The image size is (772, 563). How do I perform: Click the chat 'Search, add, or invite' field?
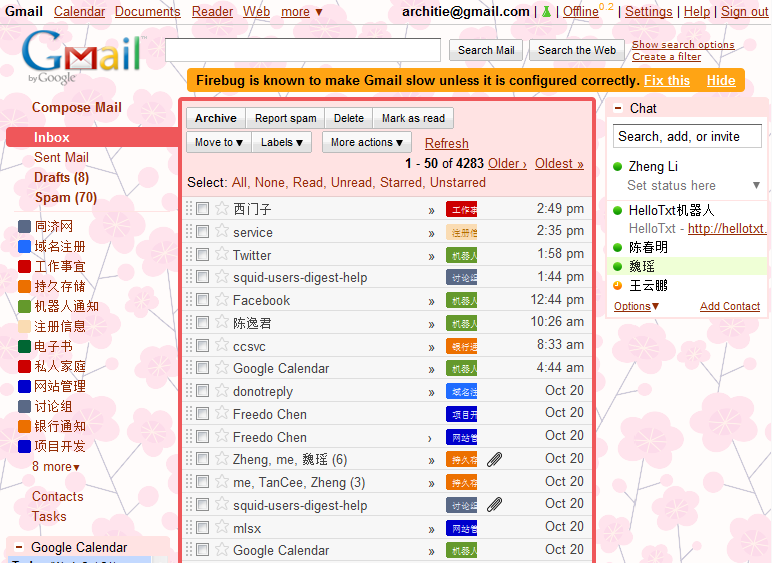[687, 137]
